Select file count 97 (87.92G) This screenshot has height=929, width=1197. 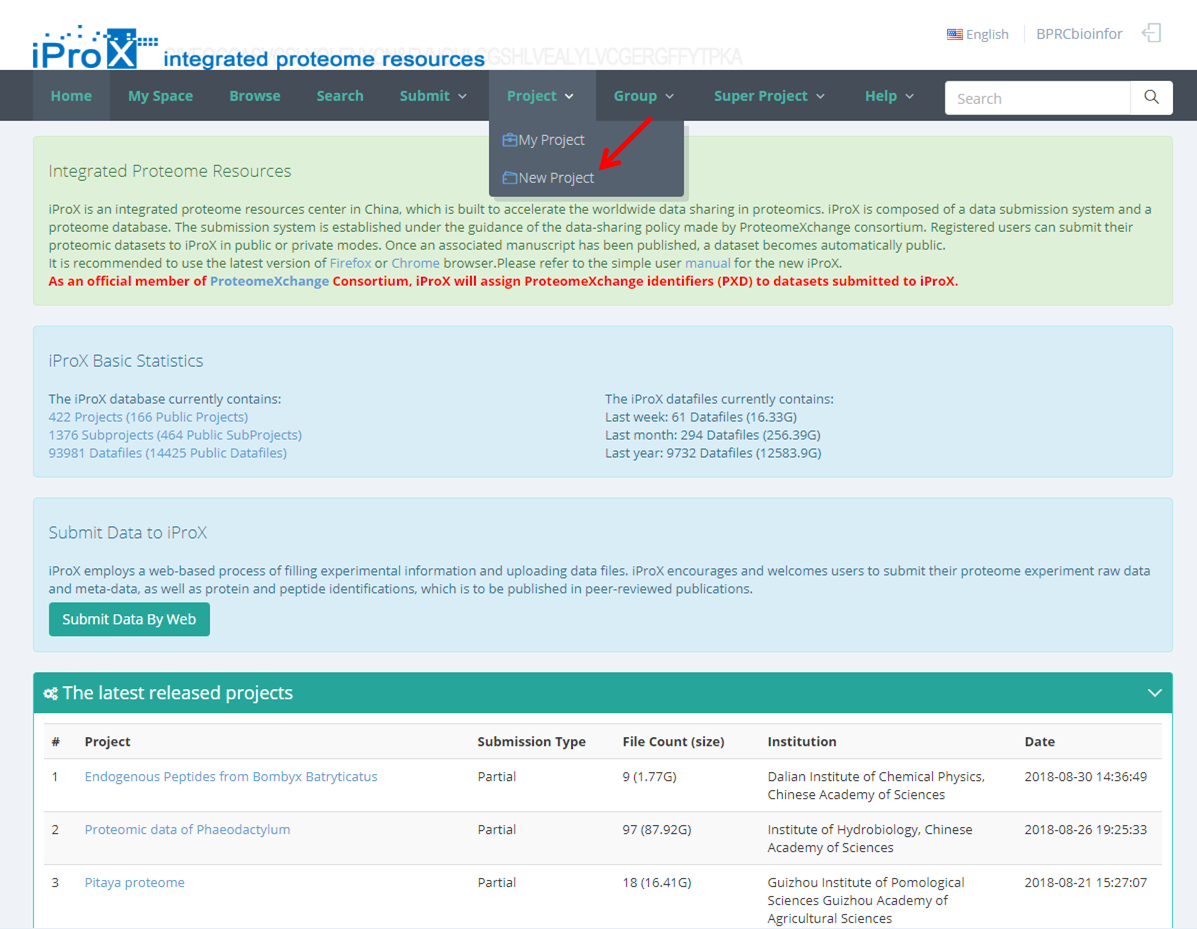[x=657, y=830]
